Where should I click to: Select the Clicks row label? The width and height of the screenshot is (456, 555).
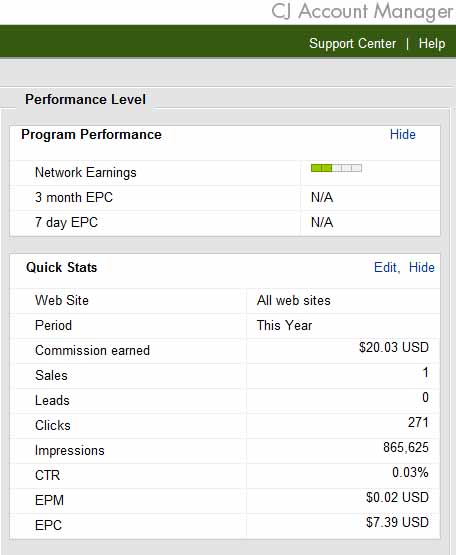[x=53, y=425]
